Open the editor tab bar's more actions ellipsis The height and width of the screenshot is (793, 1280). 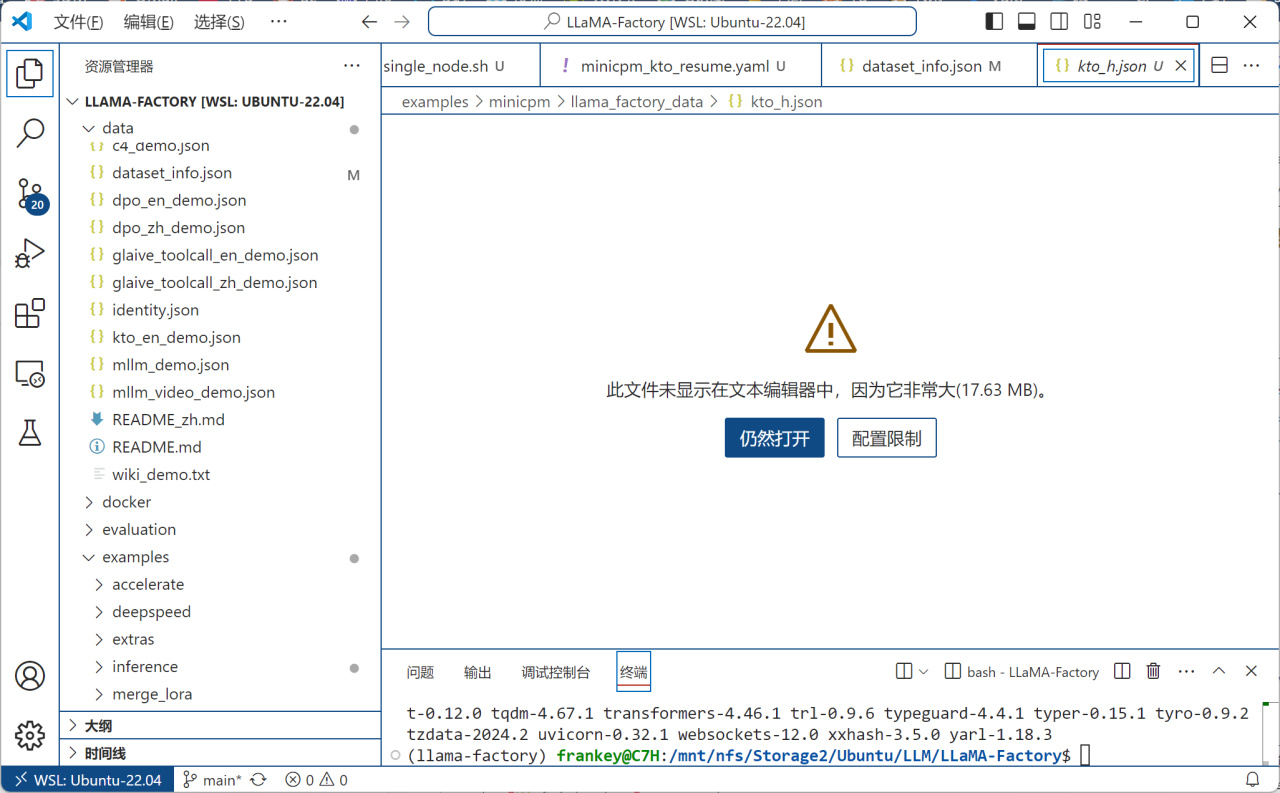(1251, 65)
